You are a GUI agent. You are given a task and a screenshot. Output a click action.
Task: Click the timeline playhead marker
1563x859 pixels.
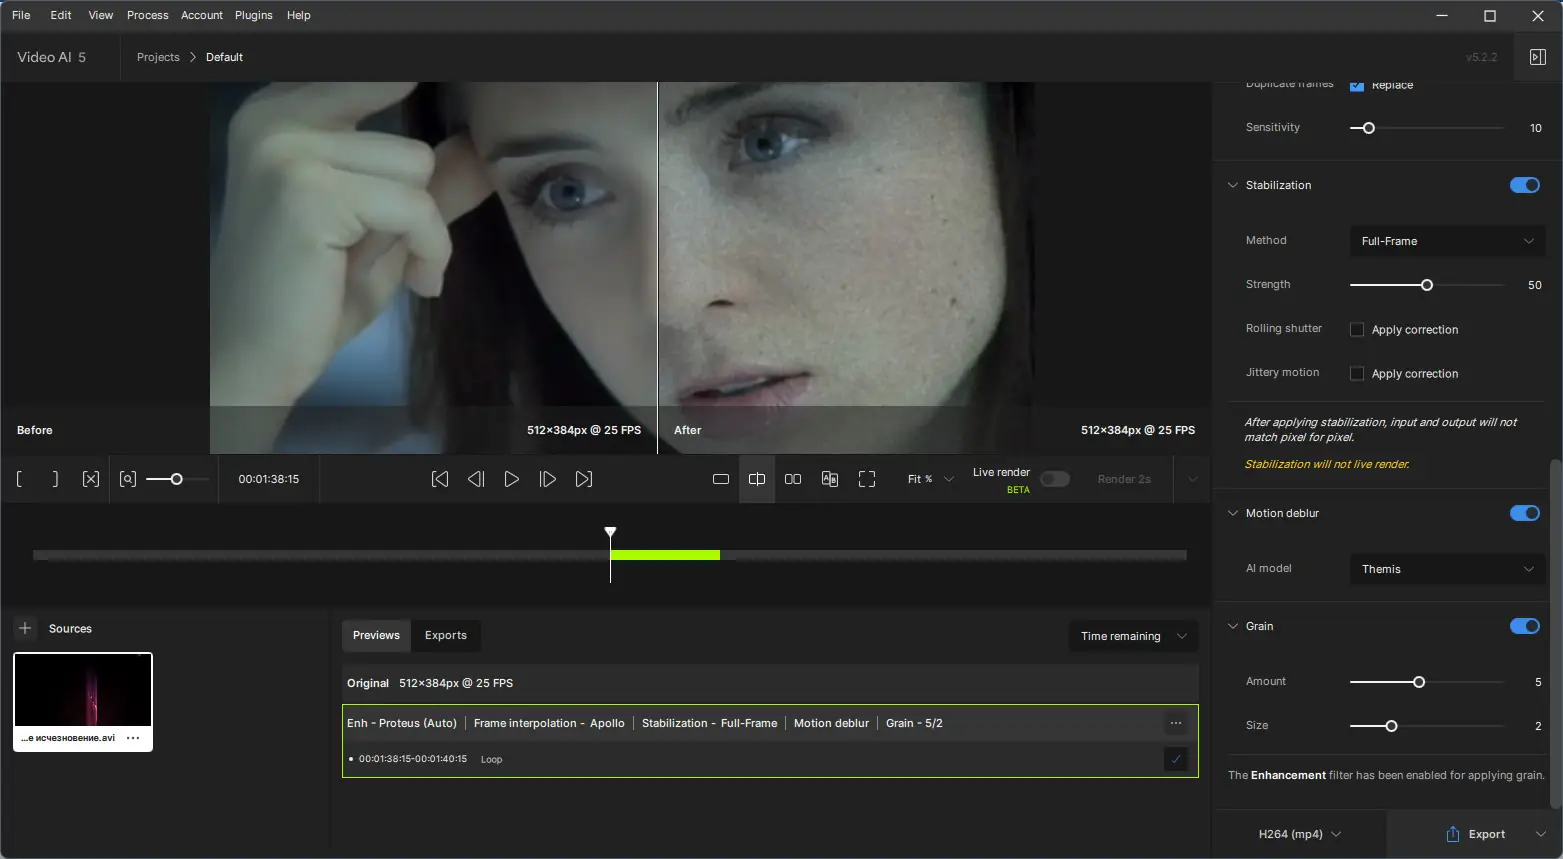(x=610, y=532)
